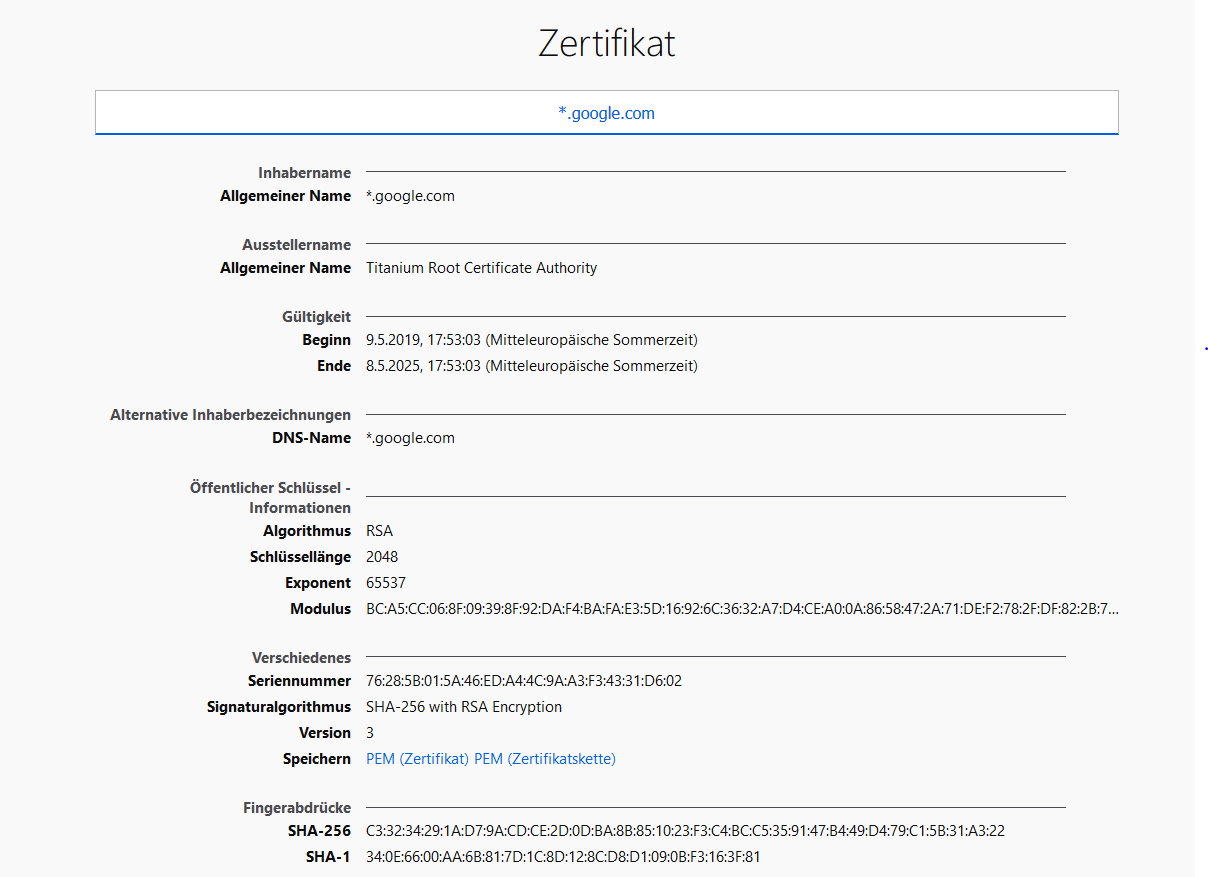
Task: Click the SHA-256 fingerprint value
Action: [685, 831]
